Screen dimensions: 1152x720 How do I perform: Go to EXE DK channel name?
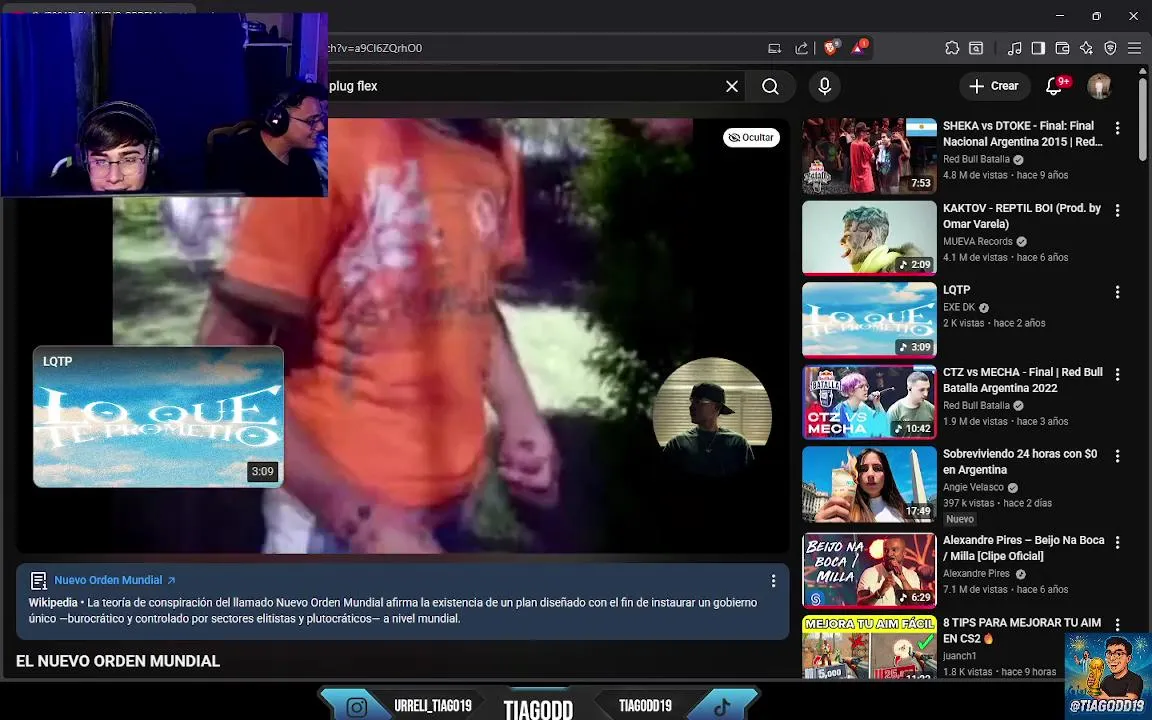(959, 307)
